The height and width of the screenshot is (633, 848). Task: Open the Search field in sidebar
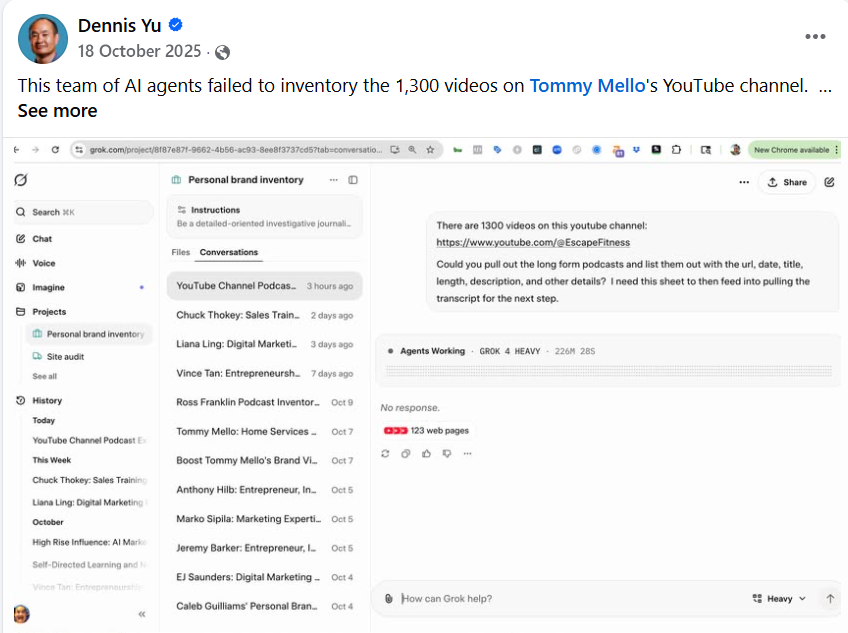pos(84,212)
